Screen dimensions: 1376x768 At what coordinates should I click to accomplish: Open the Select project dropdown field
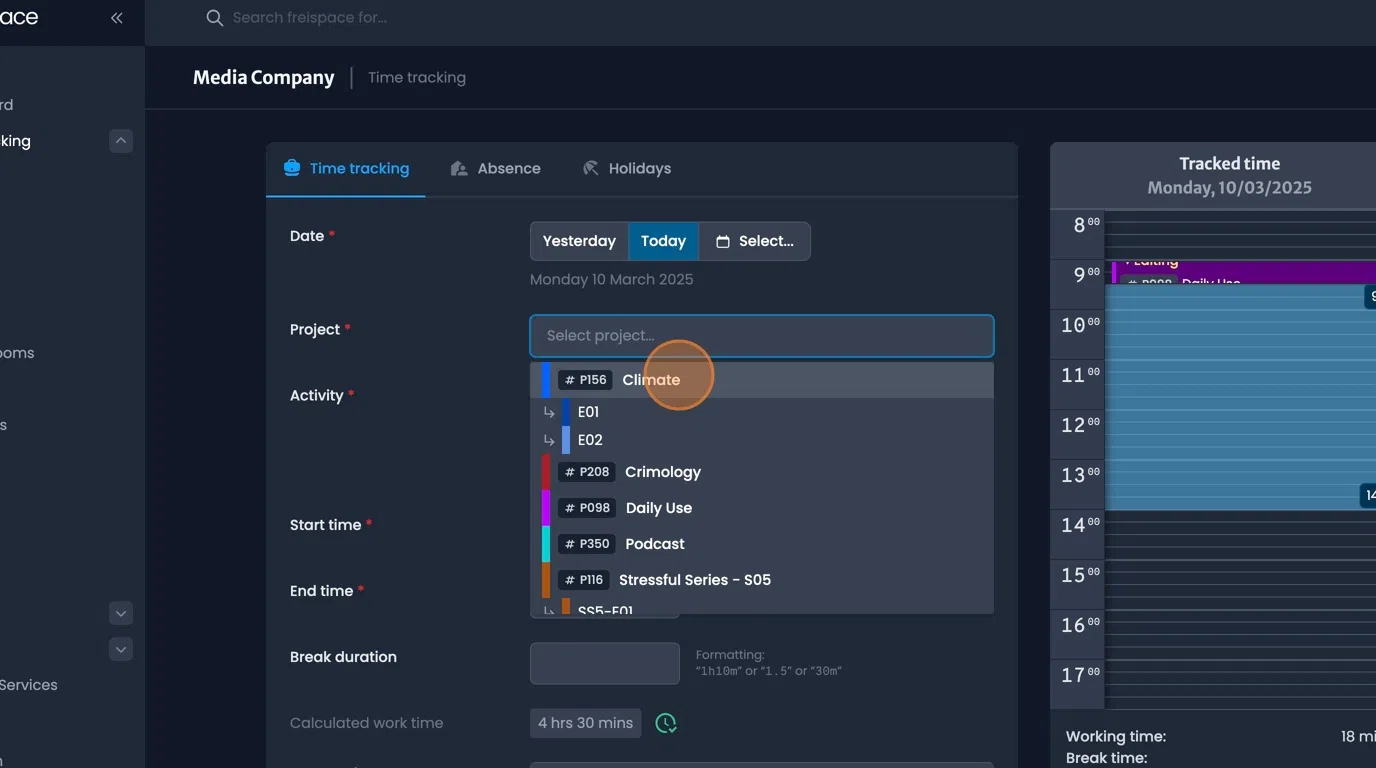(x=761, y=335)
